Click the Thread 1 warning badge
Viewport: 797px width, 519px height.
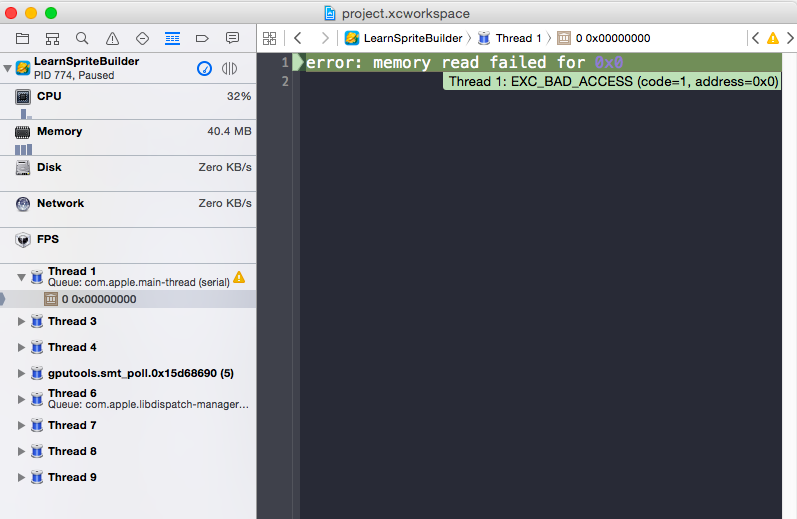[x=239, y=278]
